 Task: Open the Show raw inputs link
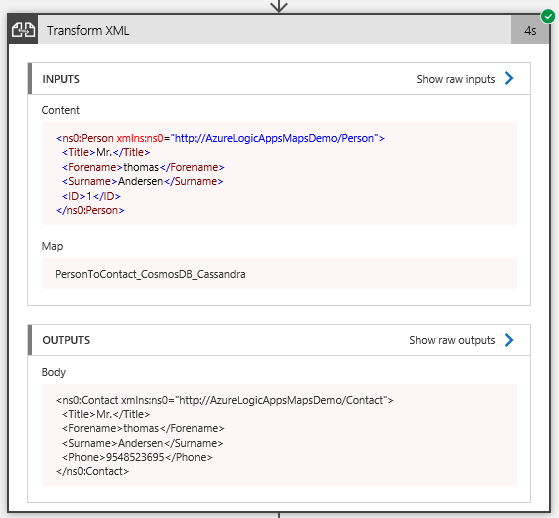click(456, 79)
